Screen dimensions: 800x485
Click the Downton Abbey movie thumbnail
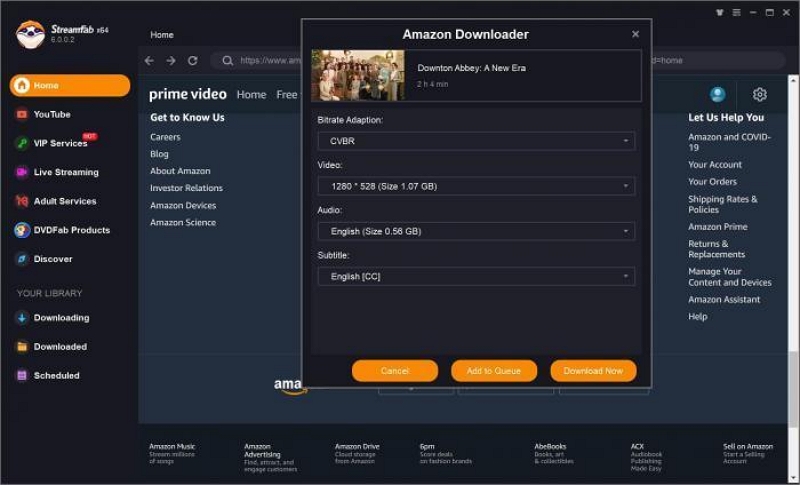358,75
